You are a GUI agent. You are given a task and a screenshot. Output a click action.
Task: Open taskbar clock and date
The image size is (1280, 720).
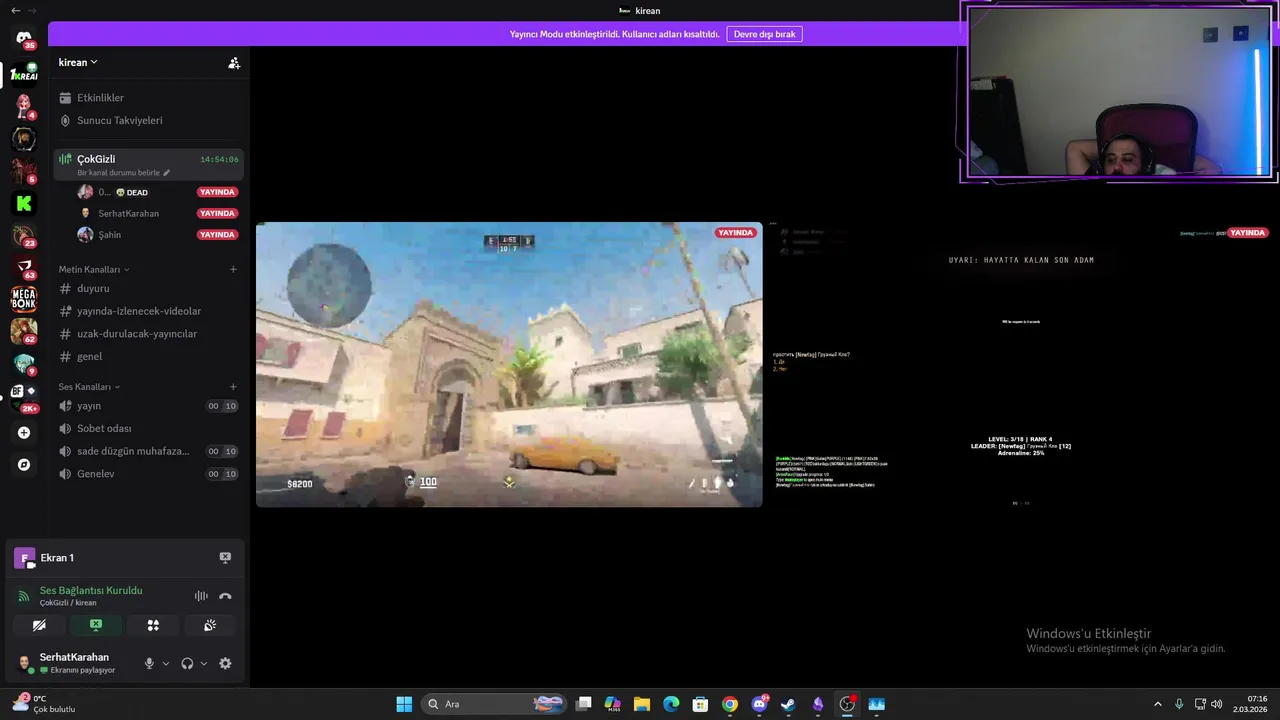(x=1250, y=704)
